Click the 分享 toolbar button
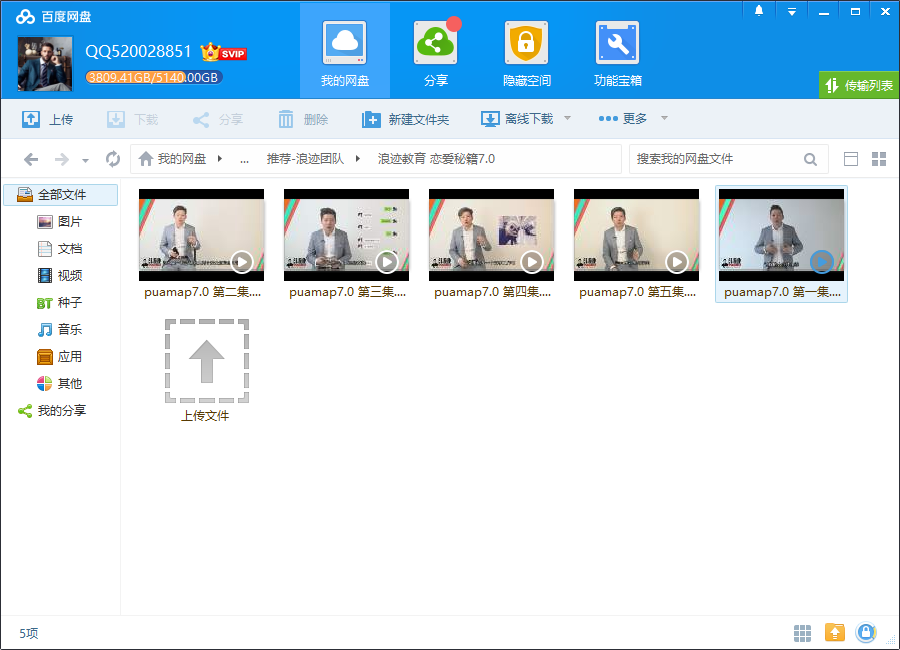This screenshot has height=650, width=900. pos(218,119)
